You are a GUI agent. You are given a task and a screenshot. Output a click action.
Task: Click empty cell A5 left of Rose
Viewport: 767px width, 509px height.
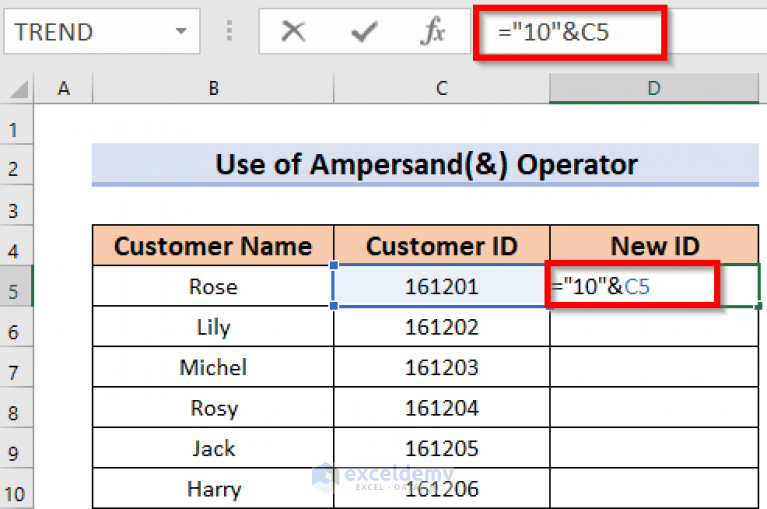tap(63, 287)
